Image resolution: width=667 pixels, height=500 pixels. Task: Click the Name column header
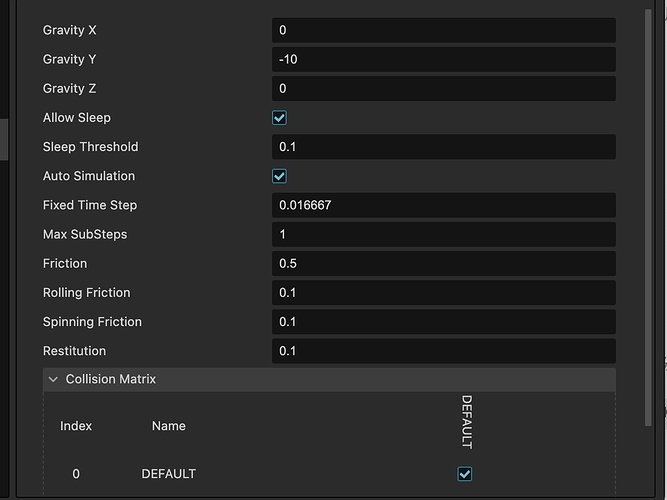point(168,426)
